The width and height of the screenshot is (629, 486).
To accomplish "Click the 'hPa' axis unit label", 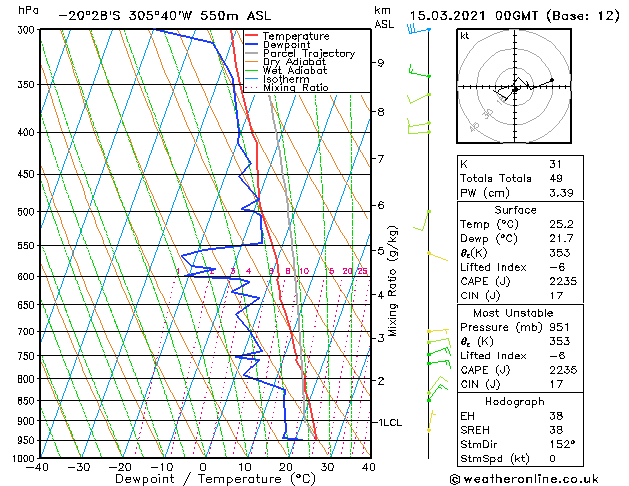I will coord(28,10).
